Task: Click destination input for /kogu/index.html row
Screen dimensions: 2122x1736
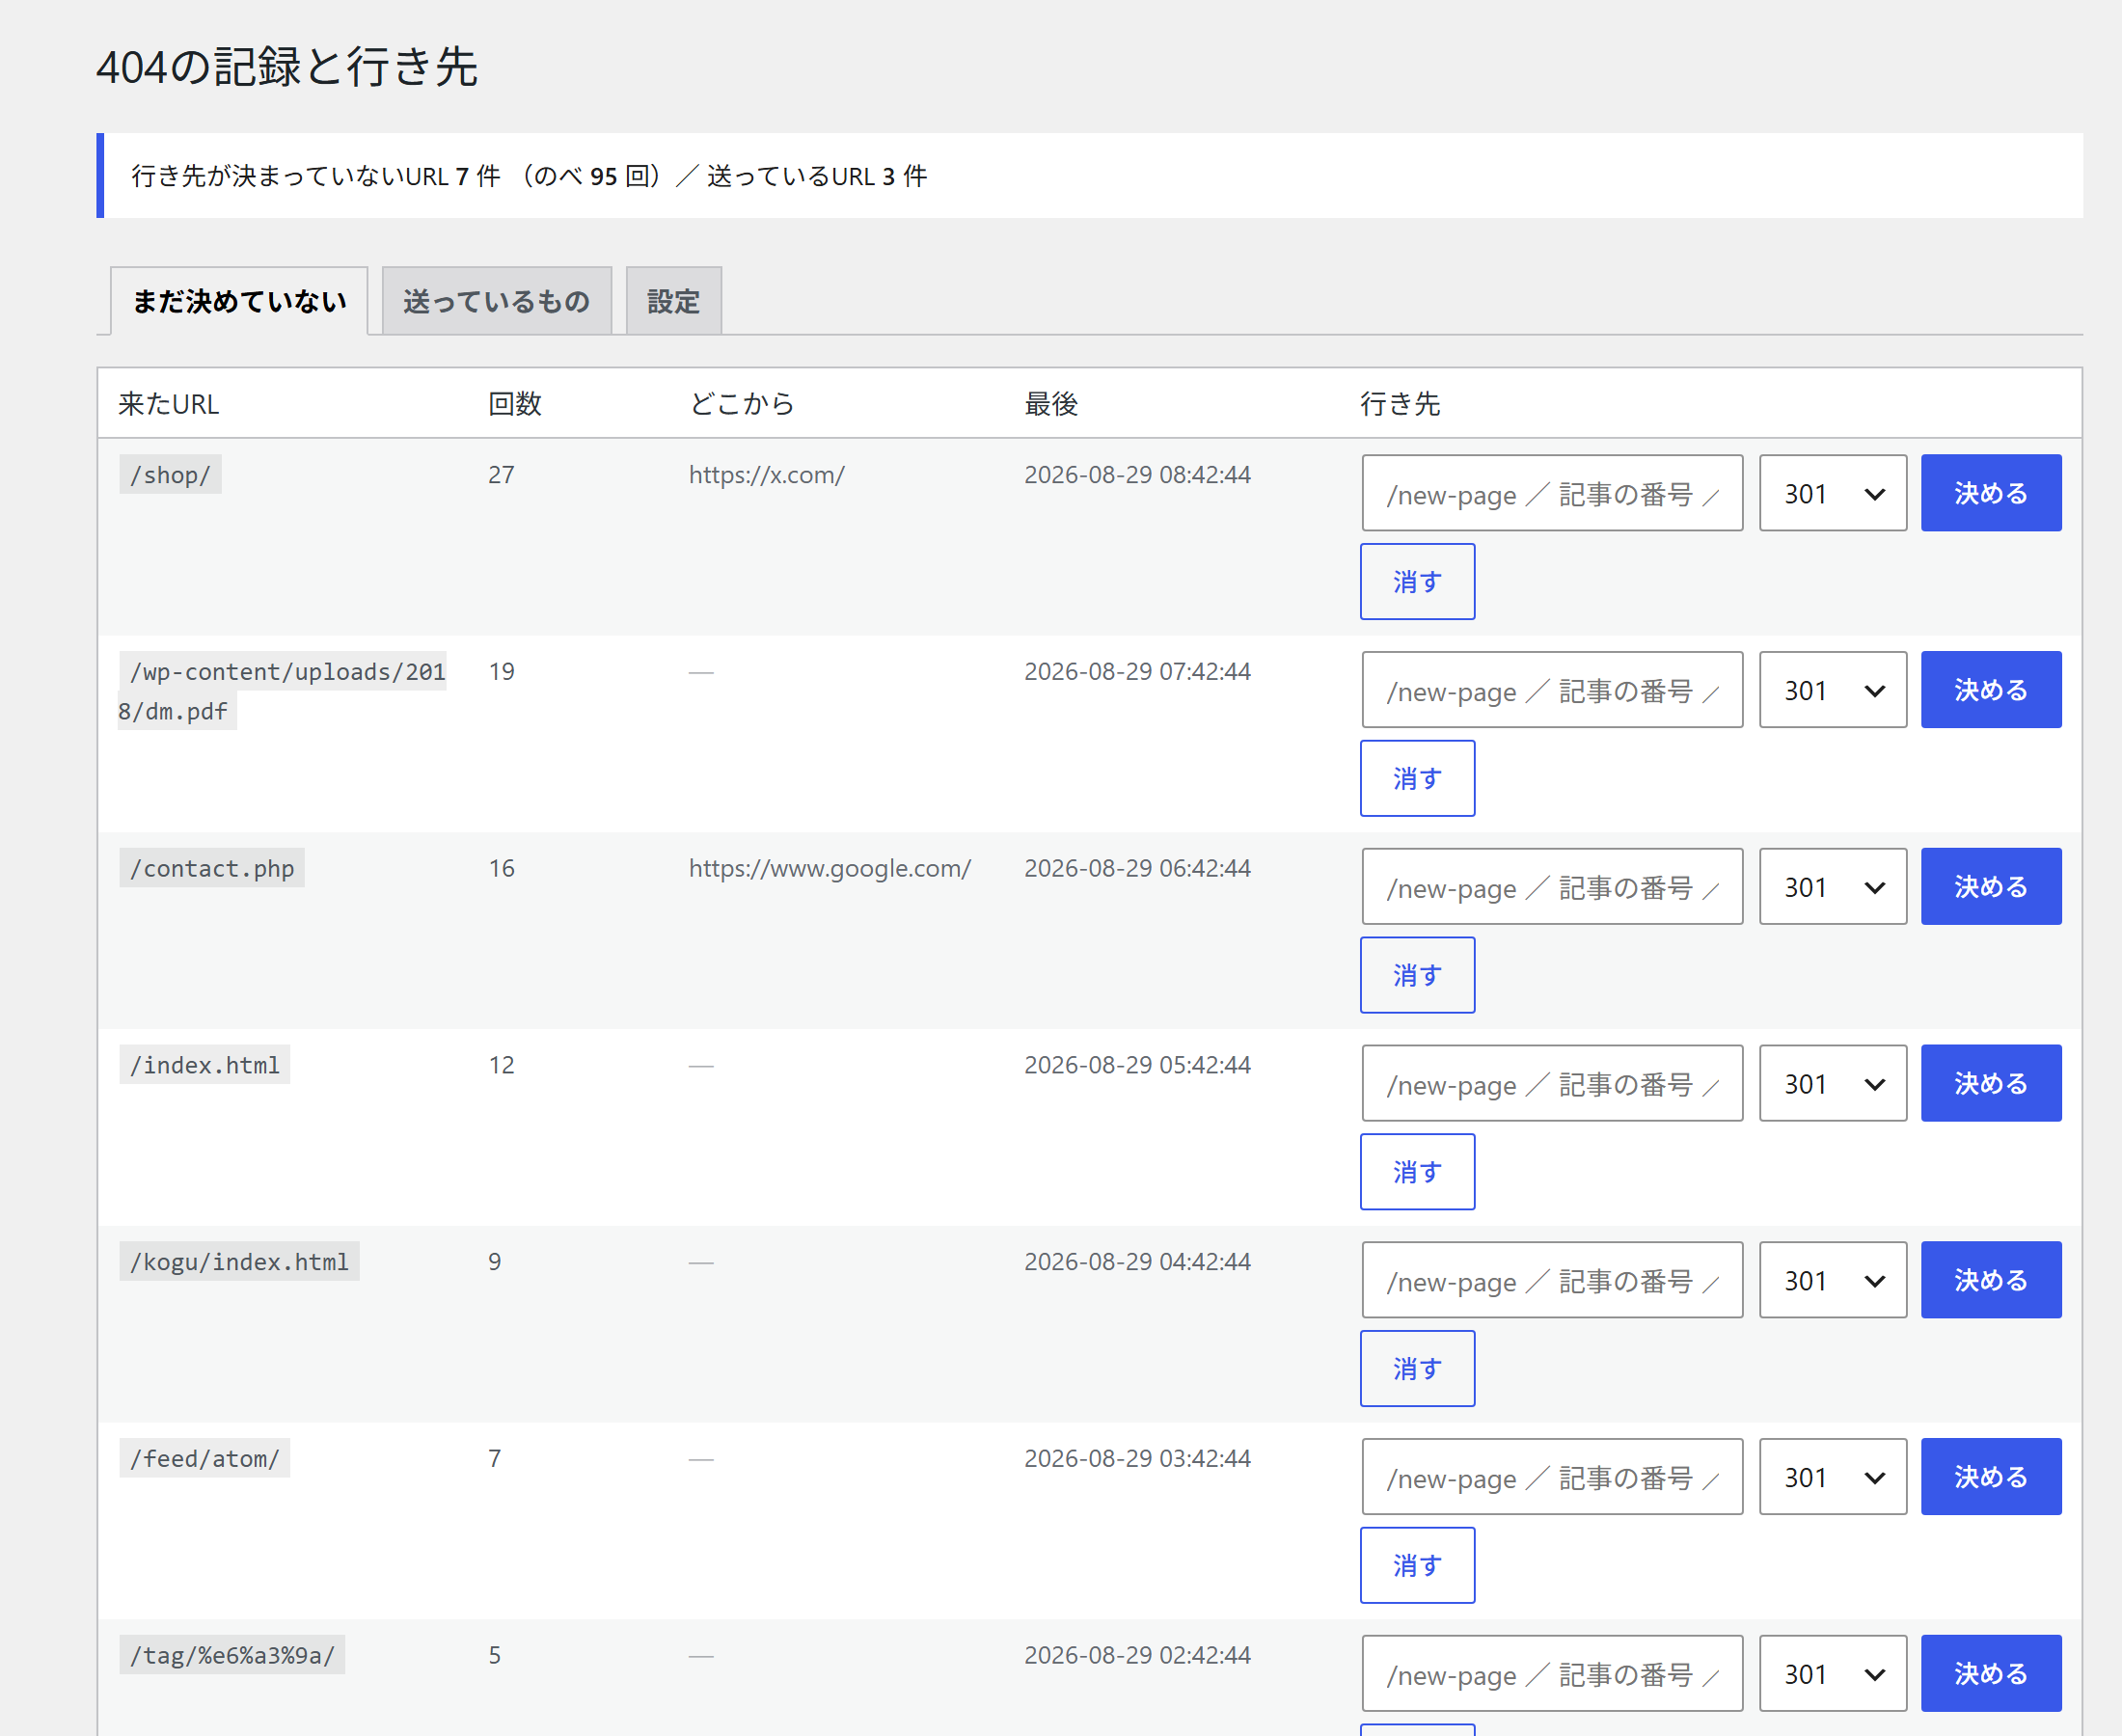Action: pyautogui.click(x=1552, y=1280)
